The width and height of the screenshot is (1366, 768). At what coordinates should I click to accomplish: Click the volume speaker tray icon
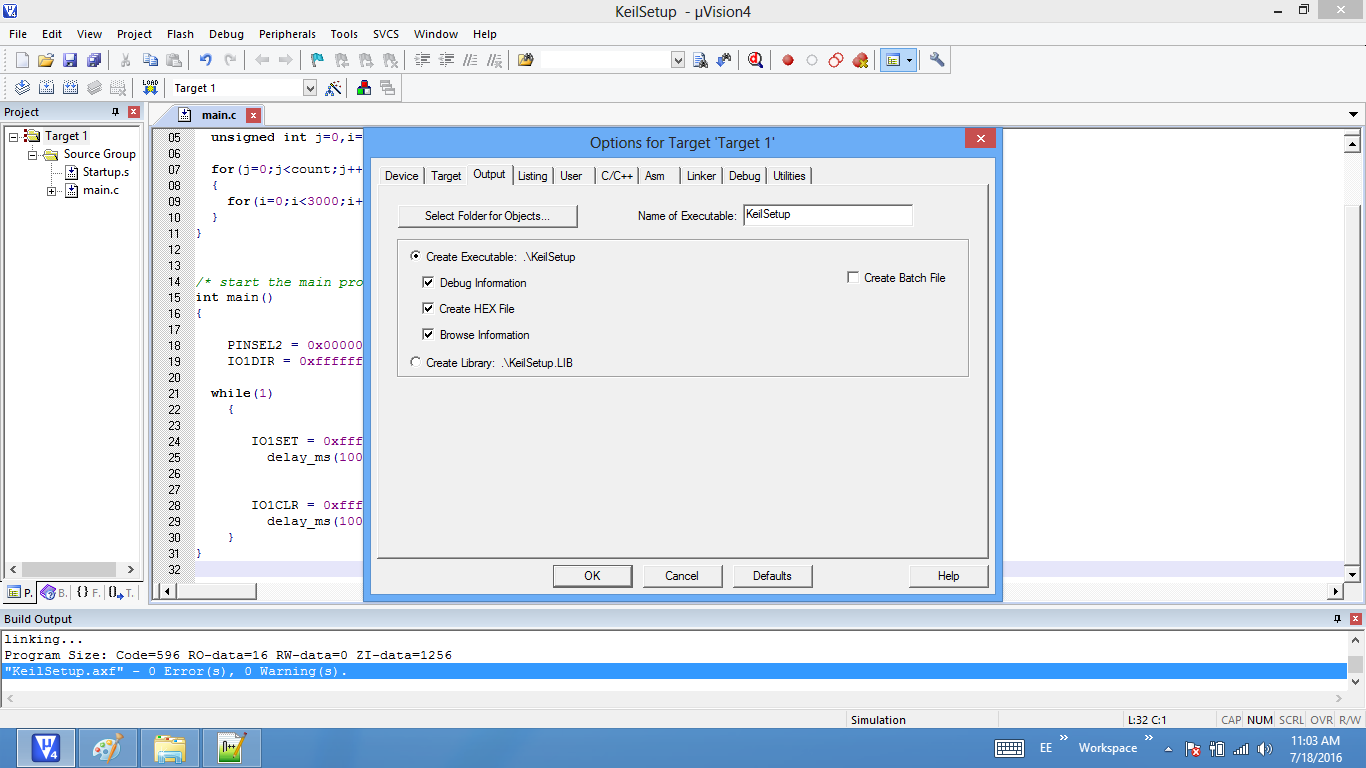(x=1265, y=749)
